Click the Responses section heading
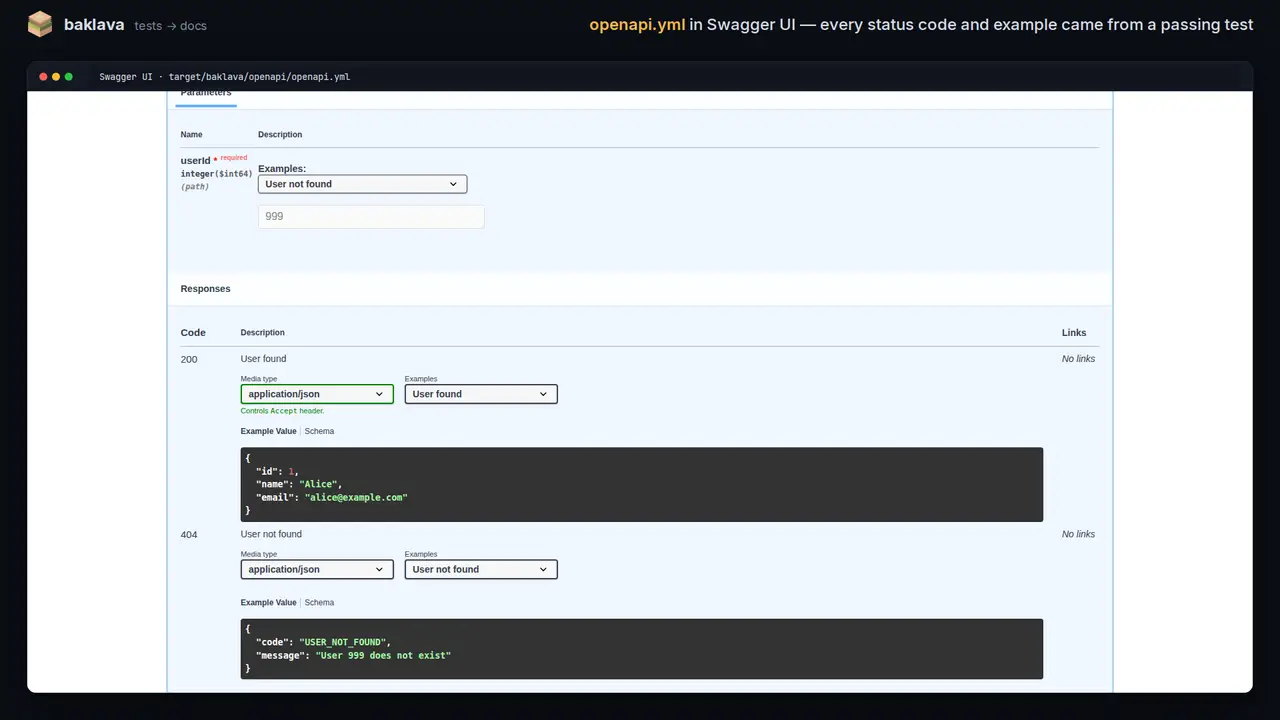This screenshot has height=720, width=1280. 205,289
